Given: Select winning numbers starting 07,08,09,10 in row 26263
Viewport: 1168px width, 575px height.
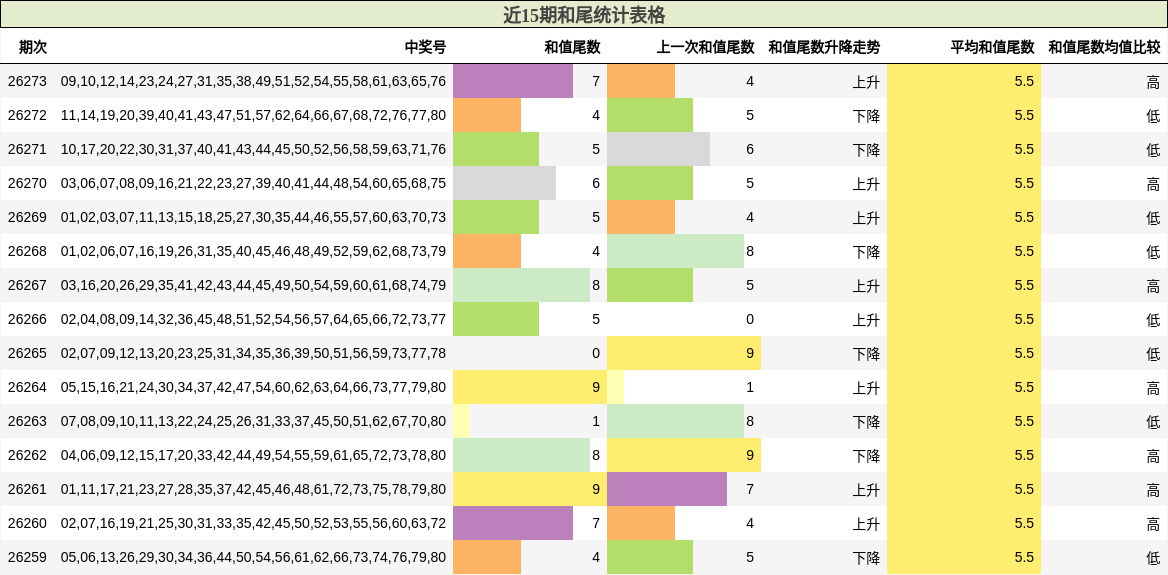Looking at the screenshot, I should click(x=253, y=422).
